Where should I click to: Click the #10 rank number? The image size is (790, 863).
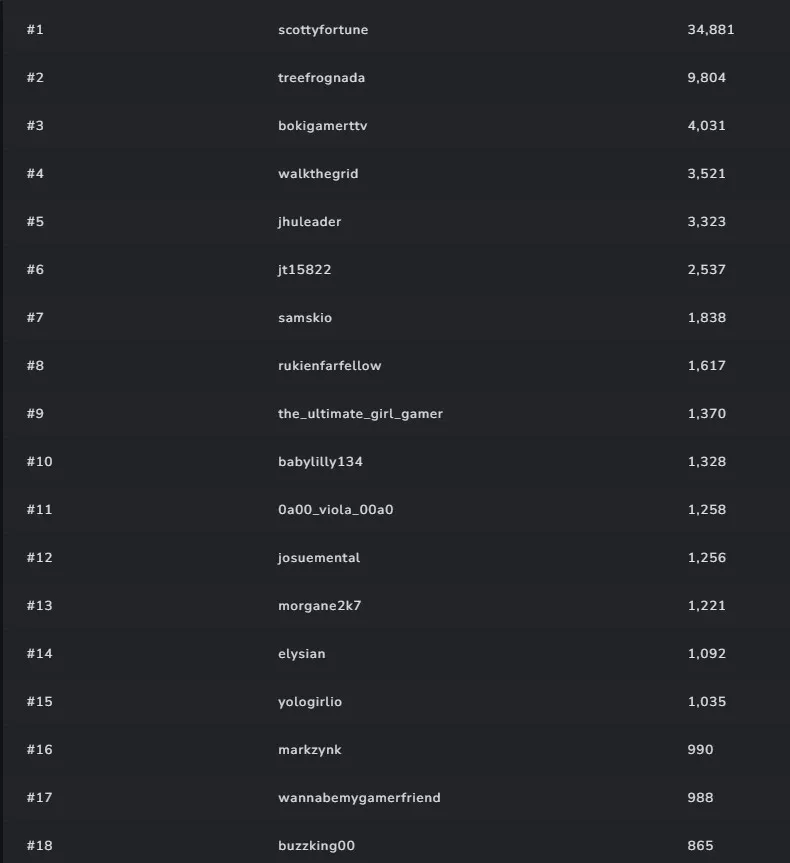[39, 462]
